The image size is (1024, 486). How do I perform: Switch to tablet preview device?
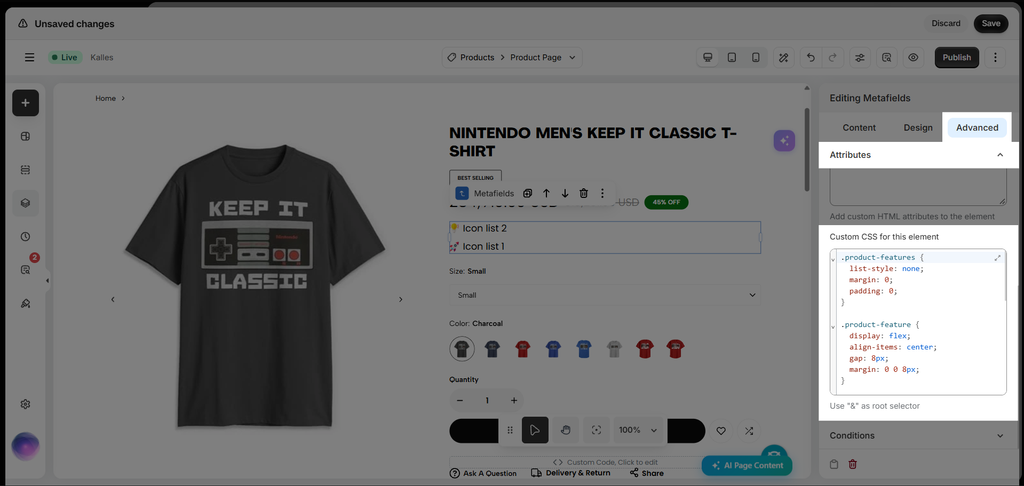(732, 57)
